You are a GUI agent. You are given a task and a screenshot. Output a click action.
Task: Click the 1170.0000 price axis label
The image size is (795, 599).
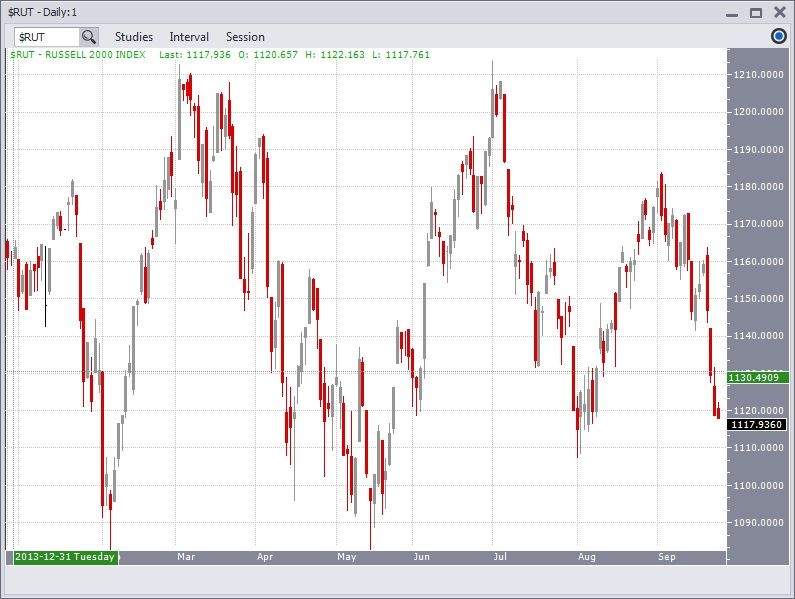[x=758, y=224]
